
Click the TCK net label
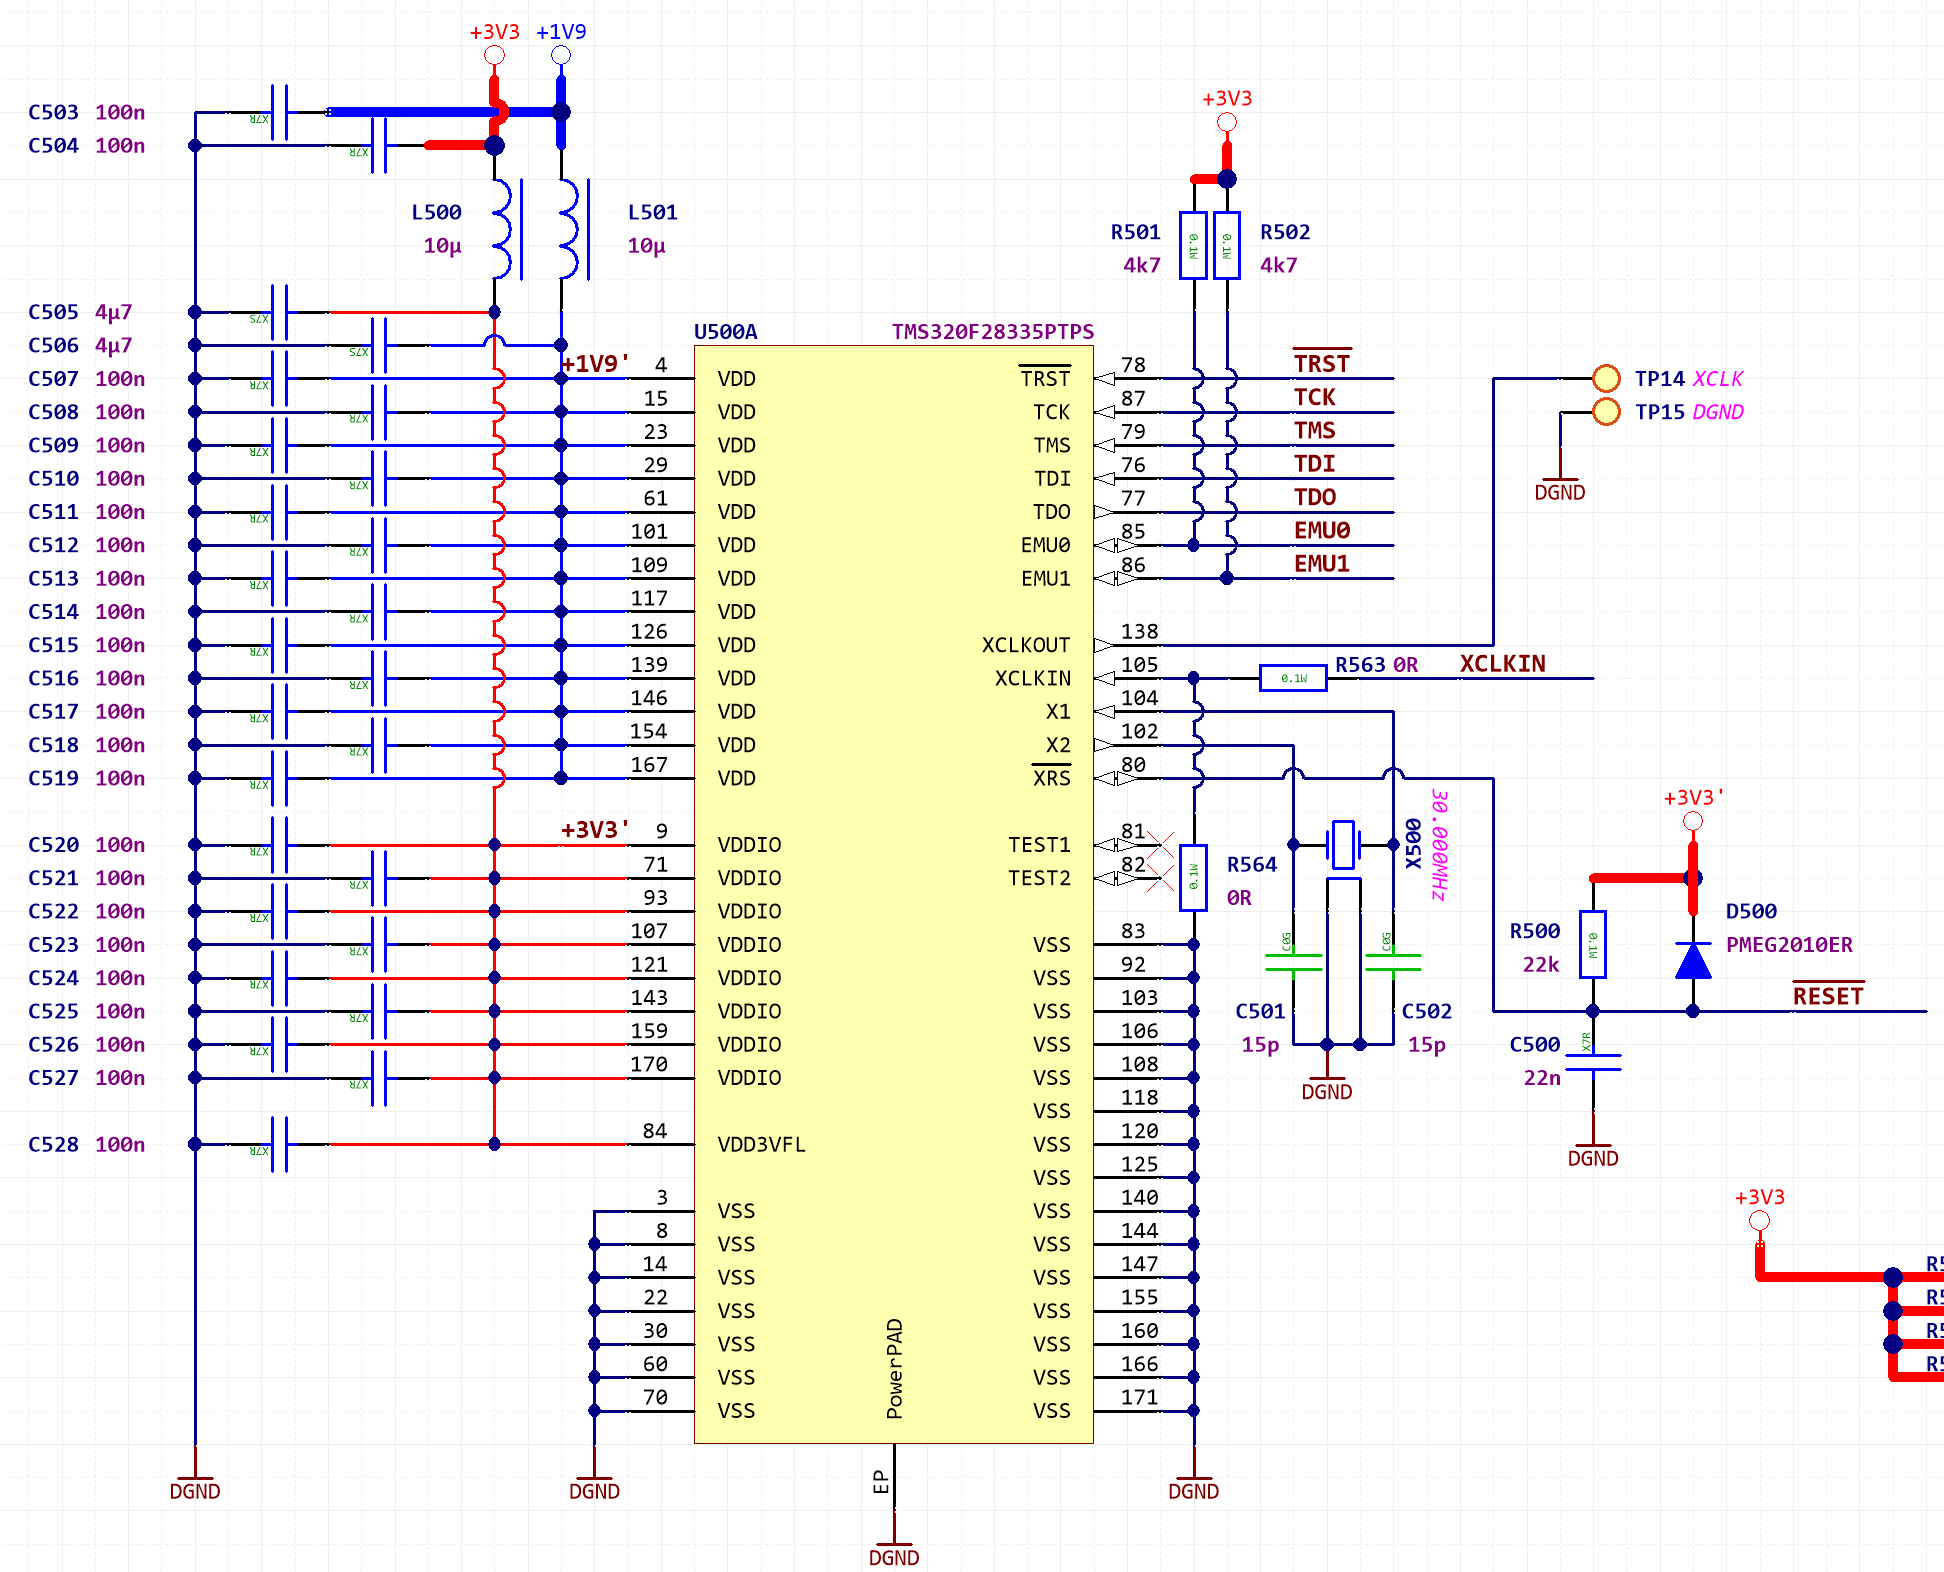(1315, 397)
